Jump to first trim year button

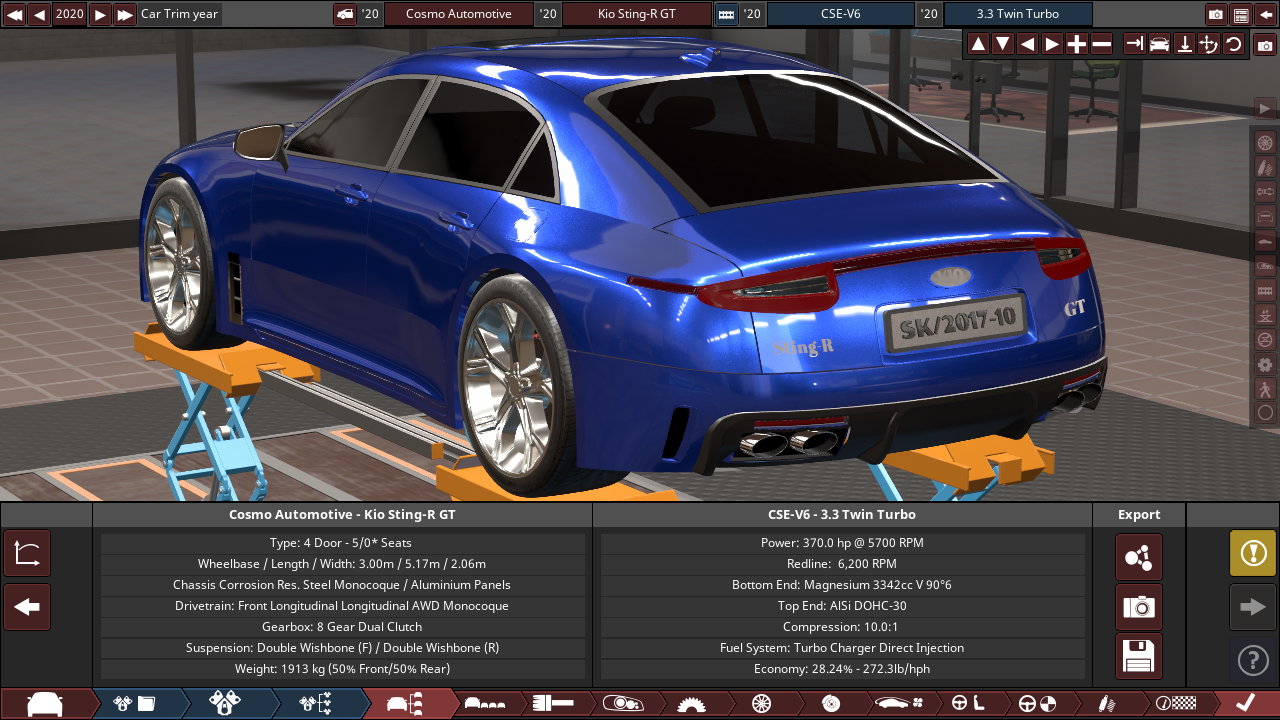tap(14, 14)
